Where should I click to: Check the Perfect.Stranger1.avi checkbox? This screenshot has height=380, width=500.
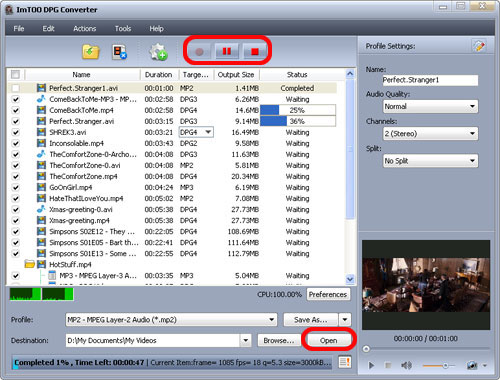coord(15,88)
